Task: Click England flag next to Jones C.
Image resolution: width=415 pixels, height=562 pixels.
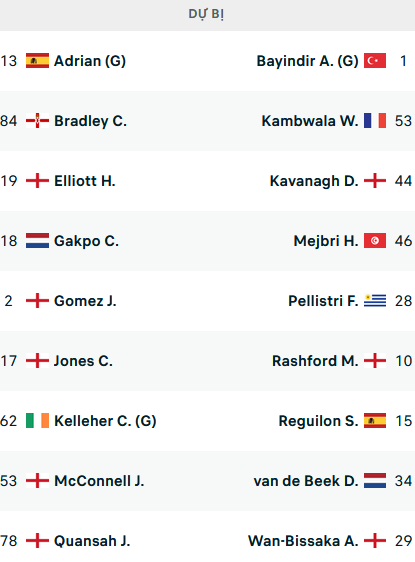Action: [x=37, y=361]
